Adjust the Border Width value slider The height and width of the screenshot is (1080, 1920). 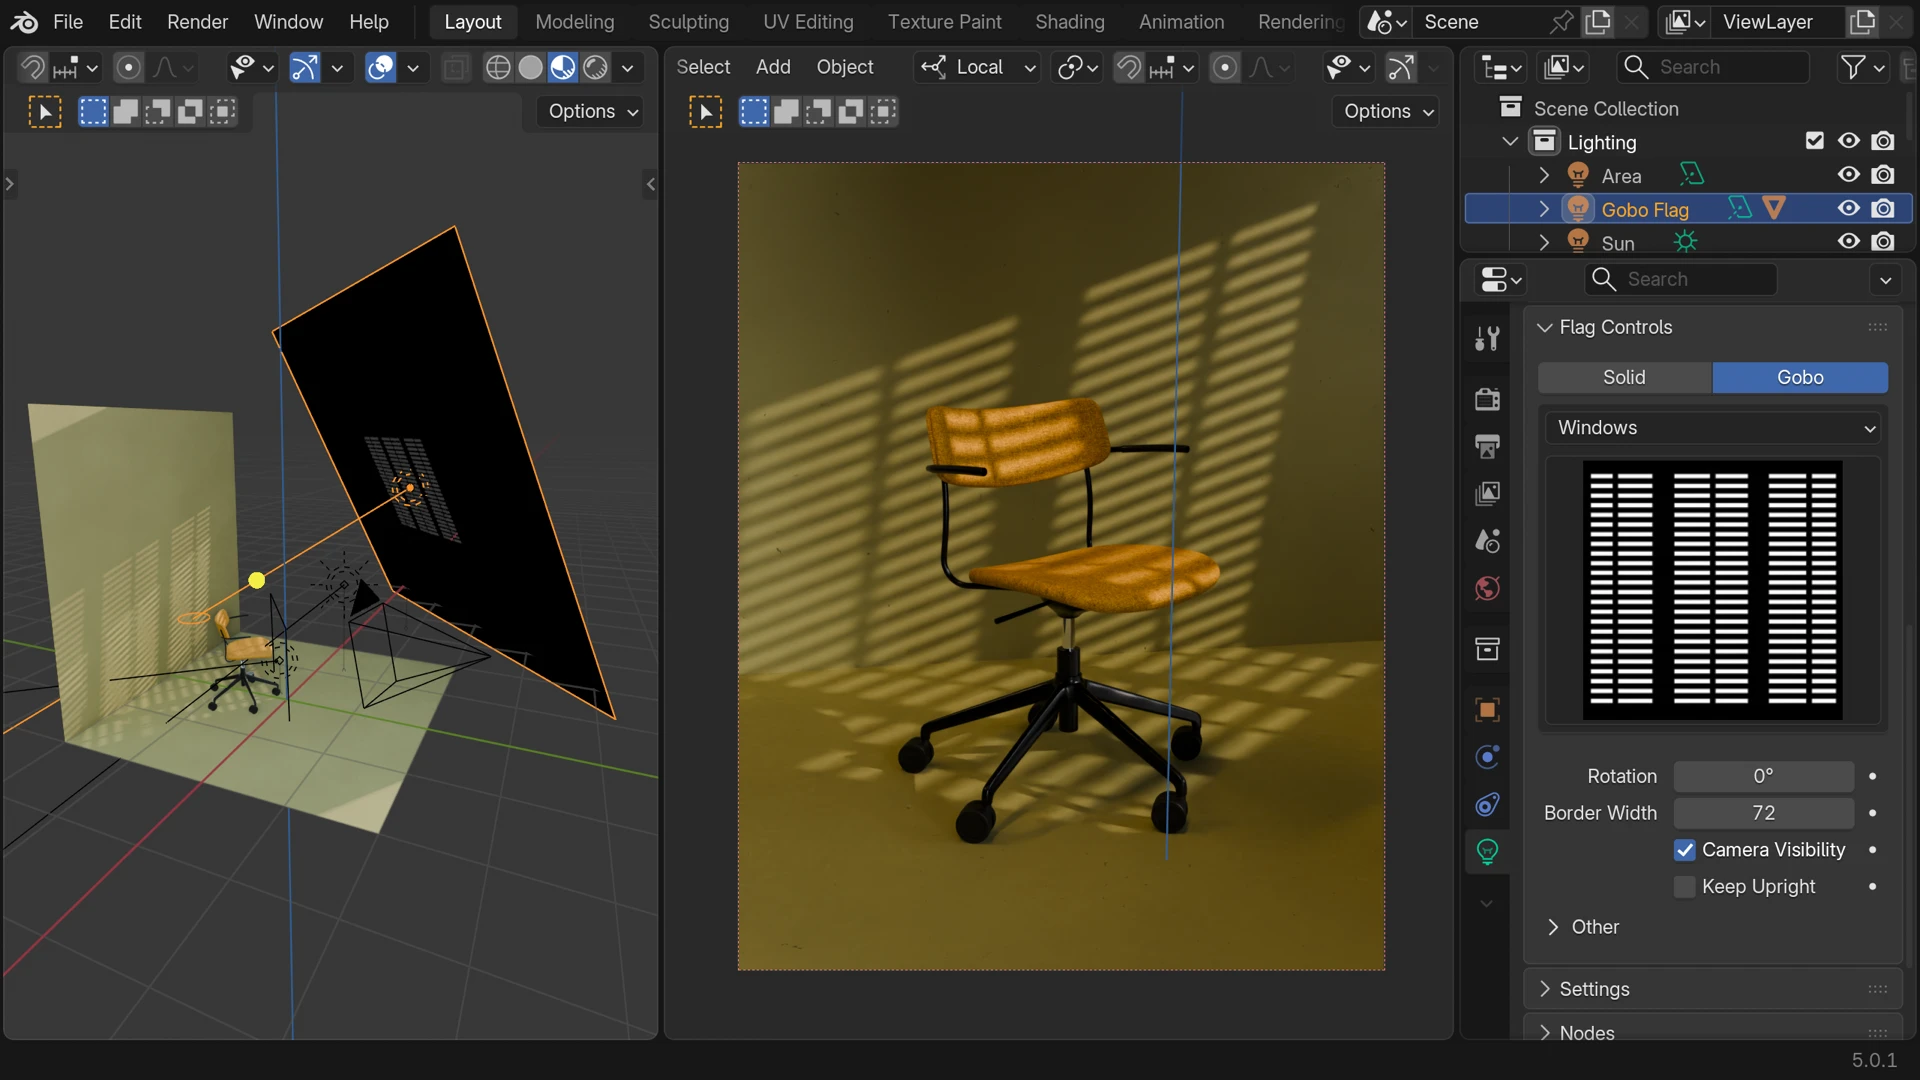tap(1765, 813)
